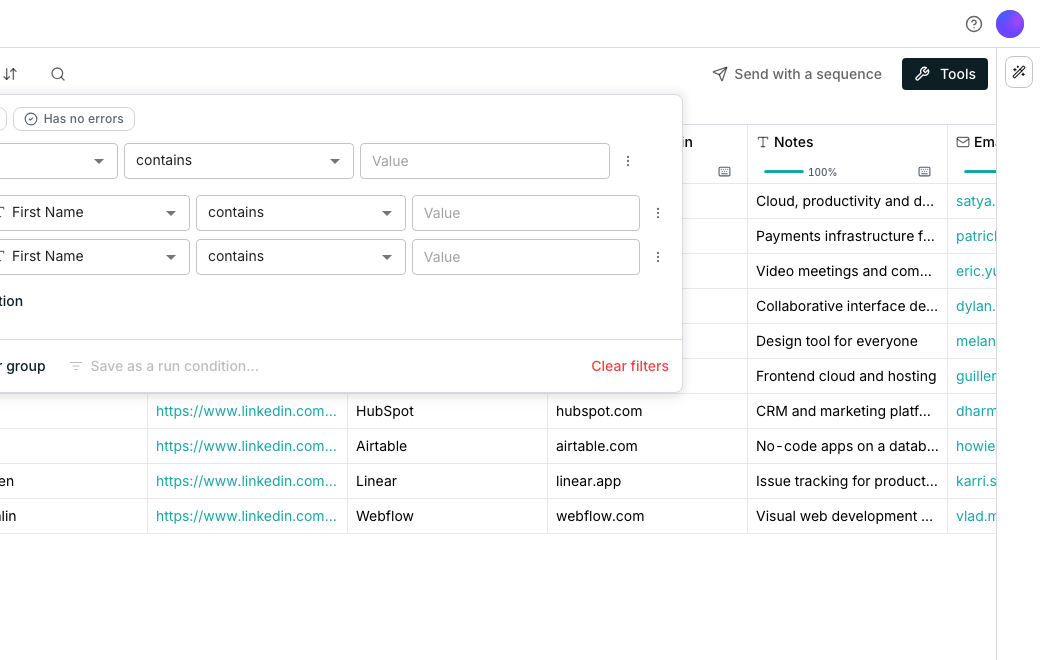Toggle the Has no errors filter chip
The image size is (1040, 660).
(74, 119)
